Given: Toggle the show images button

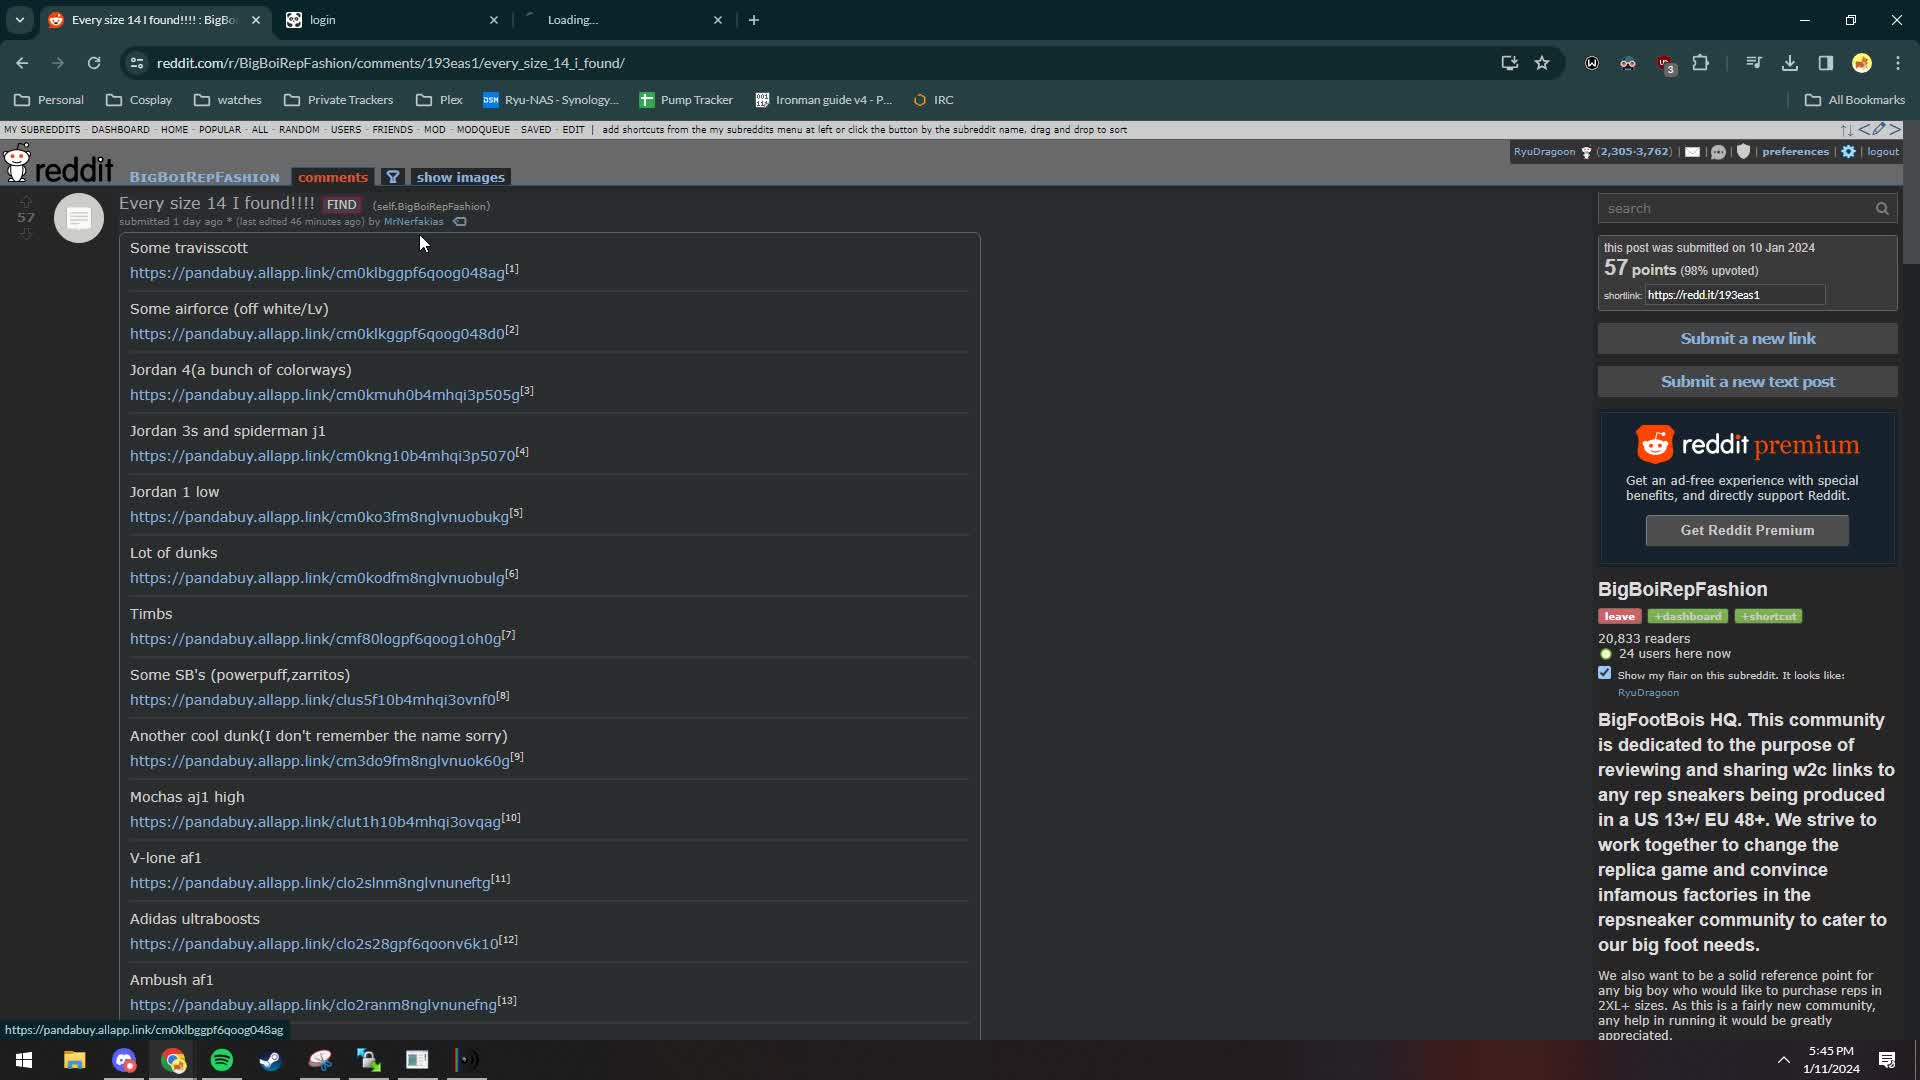Looking at the screenshot, I should [x=460, y=177].
